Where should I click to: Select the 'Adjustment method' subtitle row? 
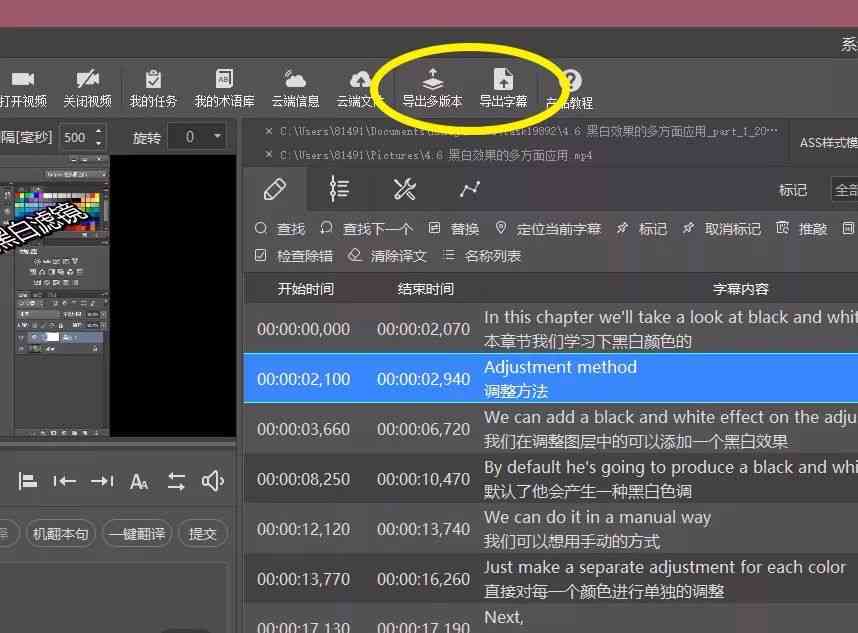pos(551,379)
